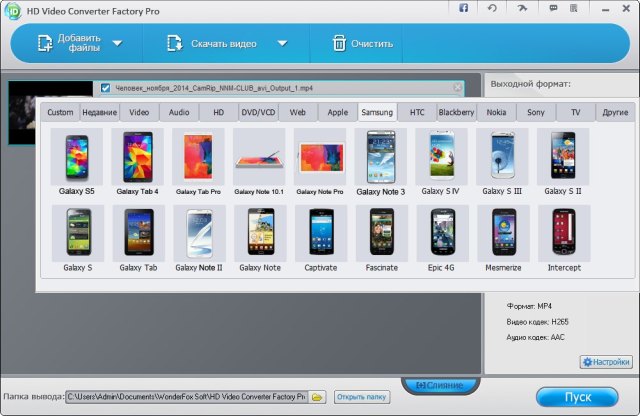Screen dimensions: 640x416
Task: Expand the Add files dropdown arrow
Action: pyautogui.click(x=117, y=43)
